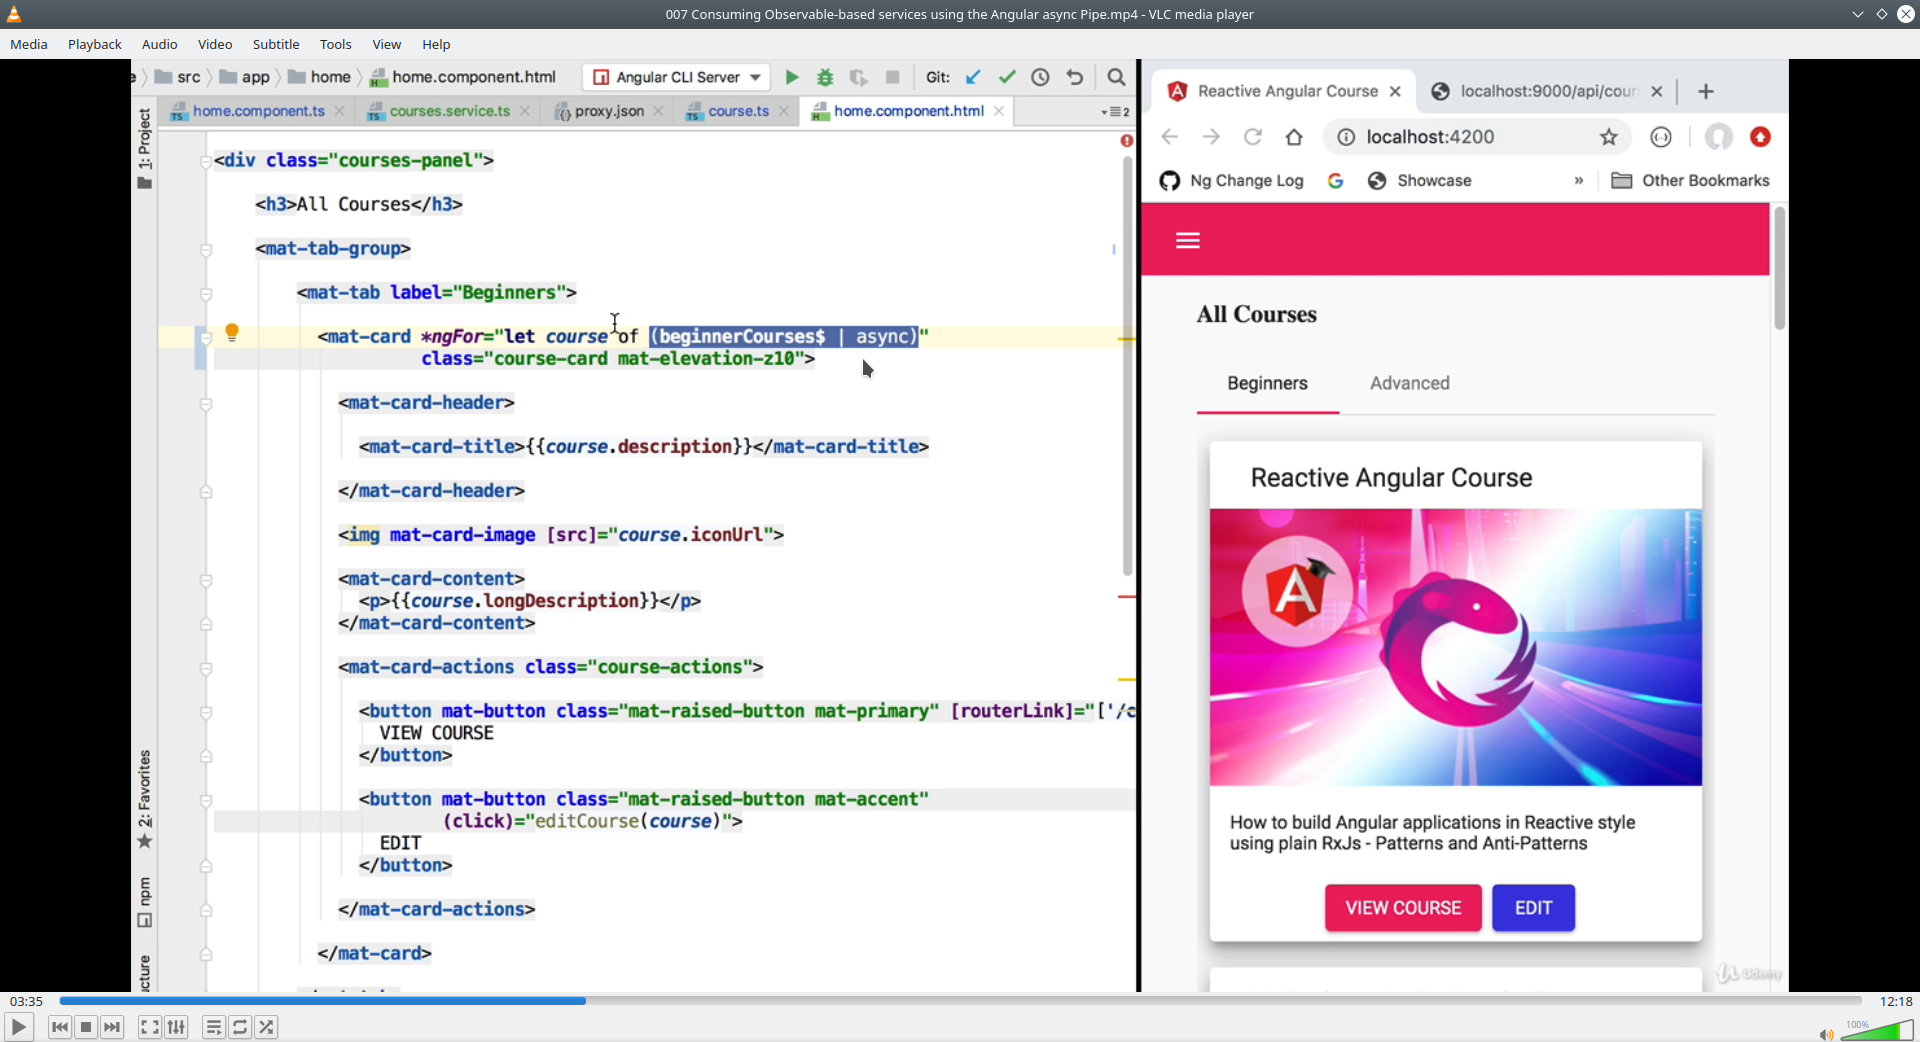Seek within the VLC playback progress bar

(960, 1001)
